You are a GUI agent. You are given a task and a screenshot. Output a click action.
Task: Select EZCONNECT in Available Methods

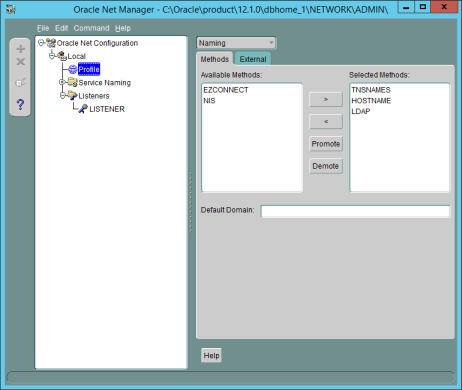226,90
